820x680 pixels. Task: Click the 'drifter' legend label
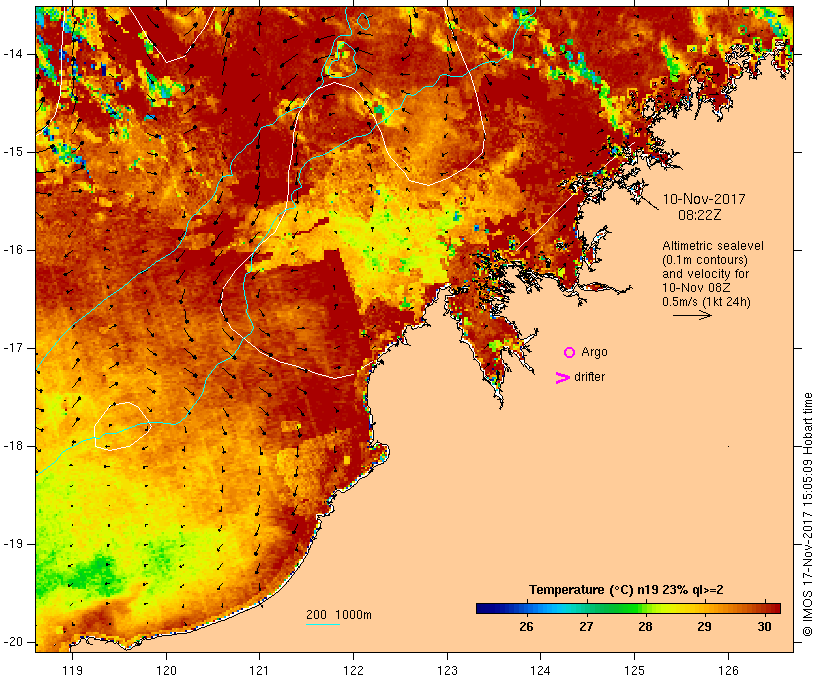coord(589,377)
